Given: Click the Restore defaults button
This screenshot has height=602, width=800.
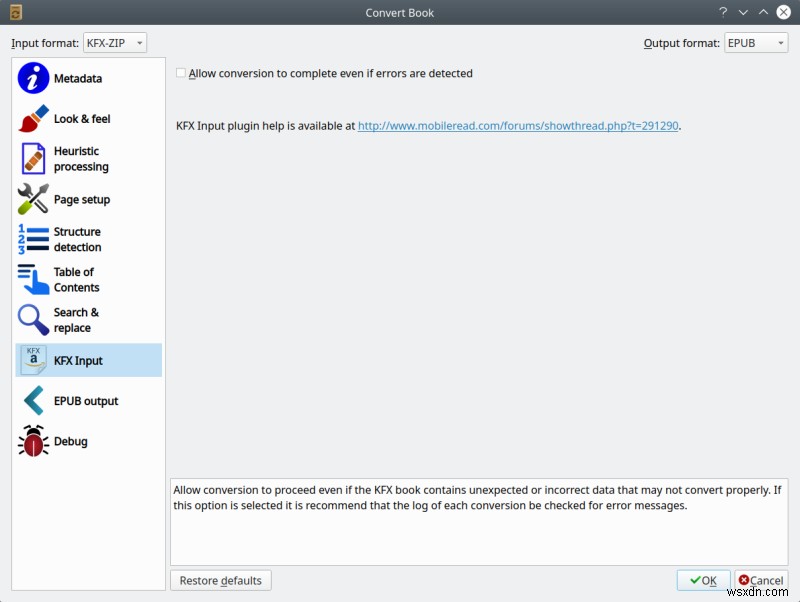Looking at the screenshot, I should coord(220,580).
